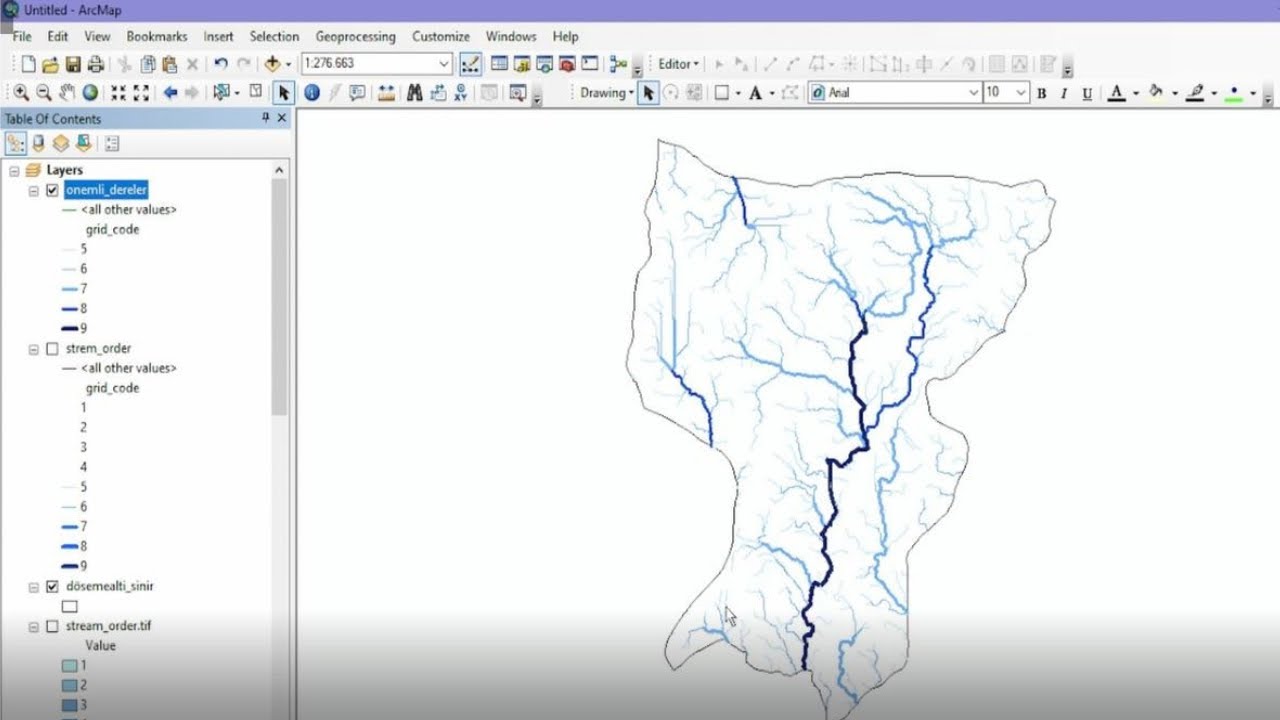Screen dimensions: 1280x720
Task: Toggle Italic text formatting
Action: (1063, 93)
